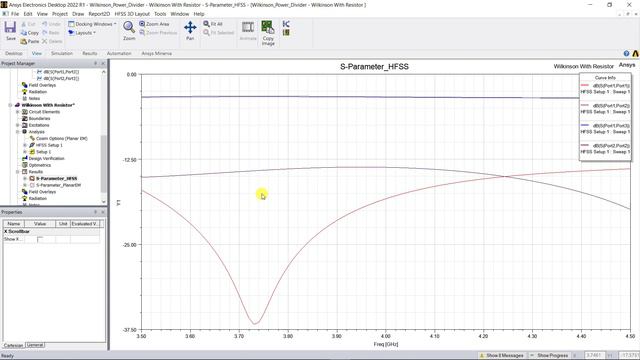The image size is (640, 360).
Task: Open the General properties tab
Action: [x=35, y=345]
